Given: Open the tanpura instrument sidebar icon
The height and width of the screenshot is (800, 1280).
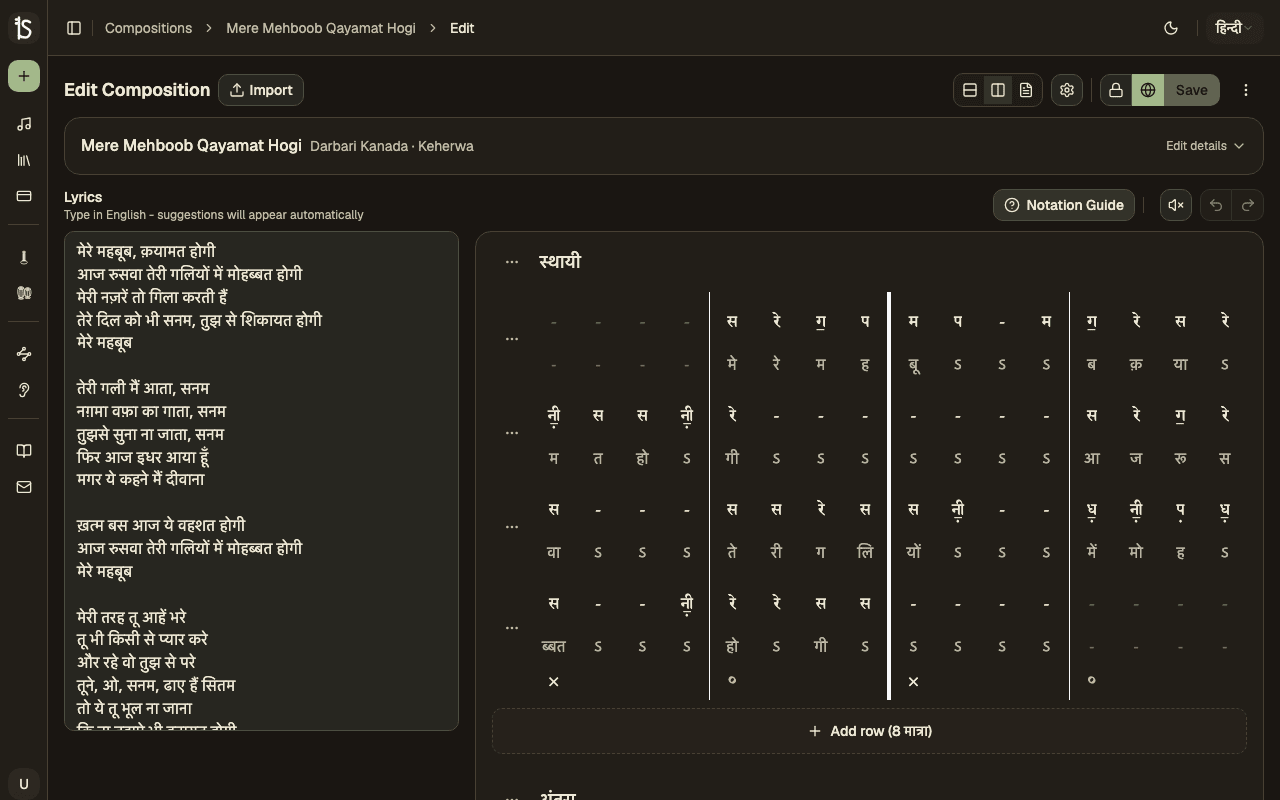Looking at the screenshot, I should pos(24,257).
